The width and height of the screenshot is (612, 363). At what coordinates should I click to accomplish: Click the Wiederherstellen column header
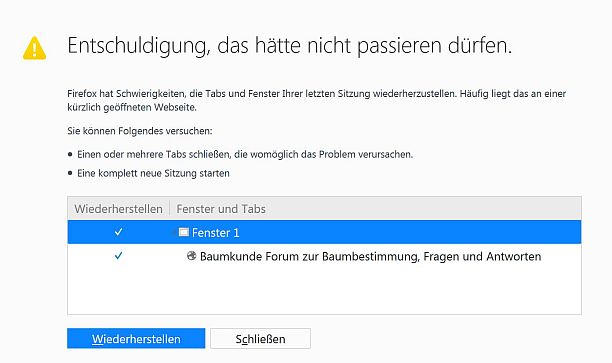pos(119,209)
